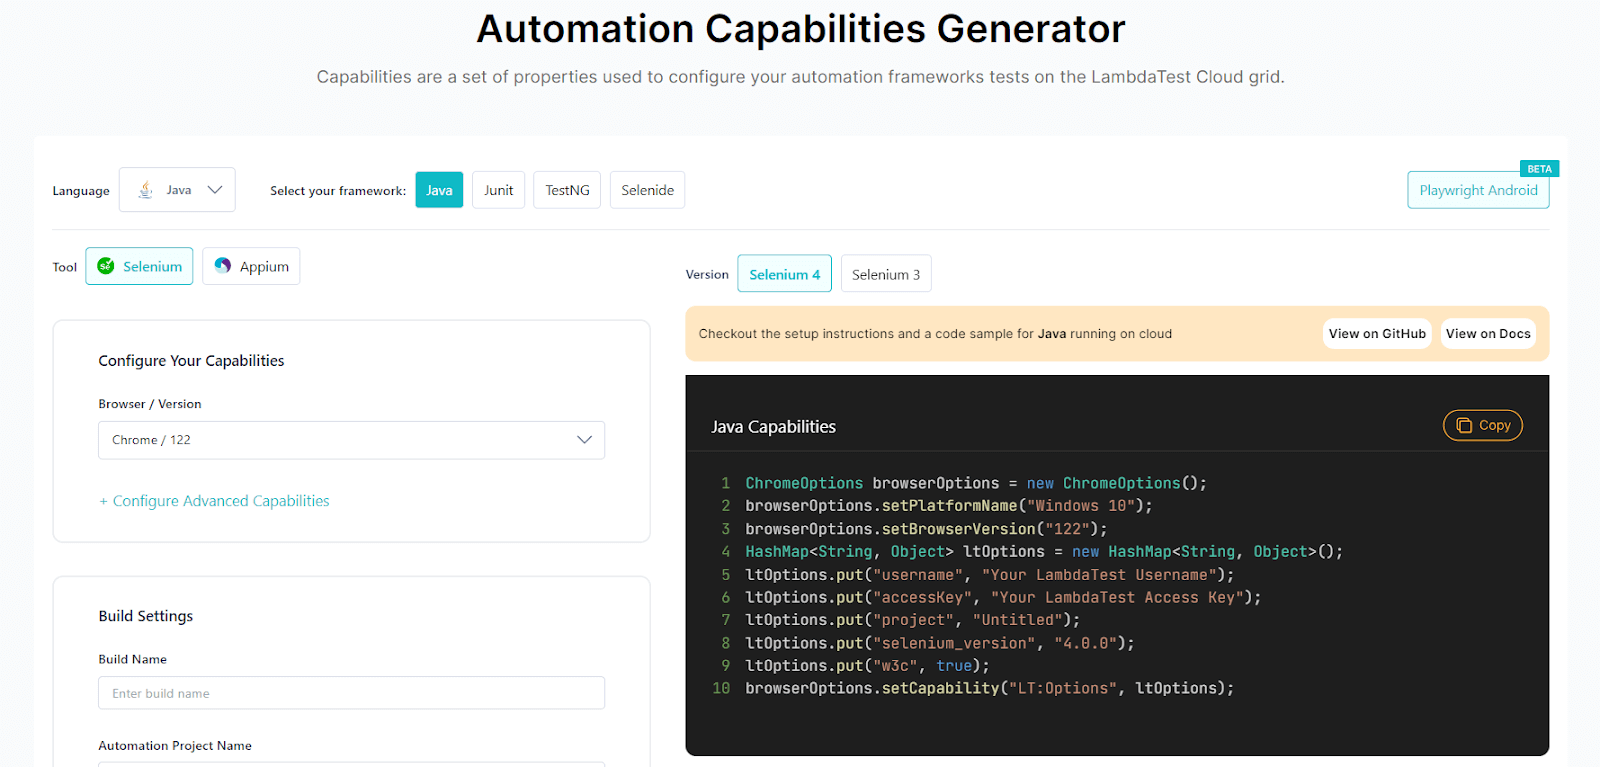Expand Configure Advanced Capabilities
The height and width of the screenshot is (767, 1600).
point(214,501)
